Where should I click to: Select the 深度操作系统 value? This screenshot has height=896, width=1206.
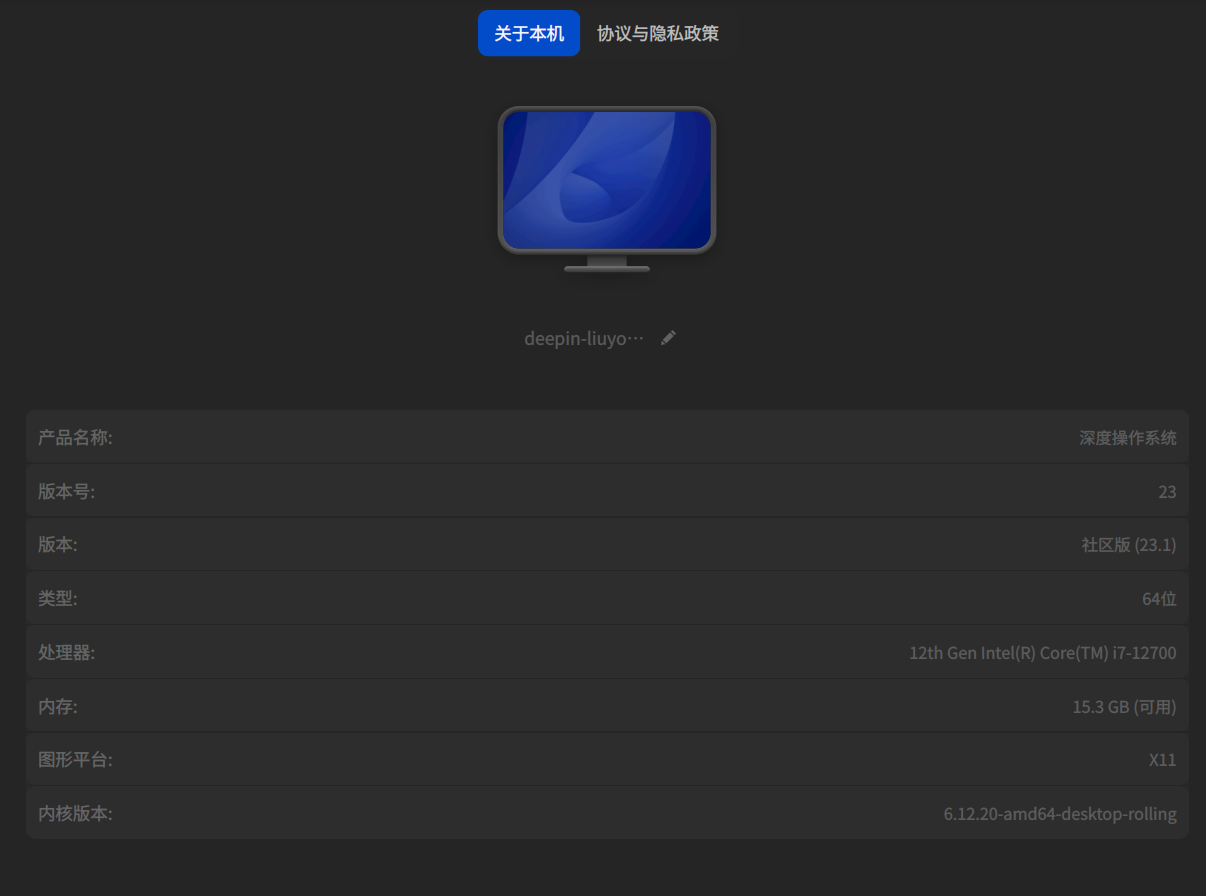pos(1127,438)
